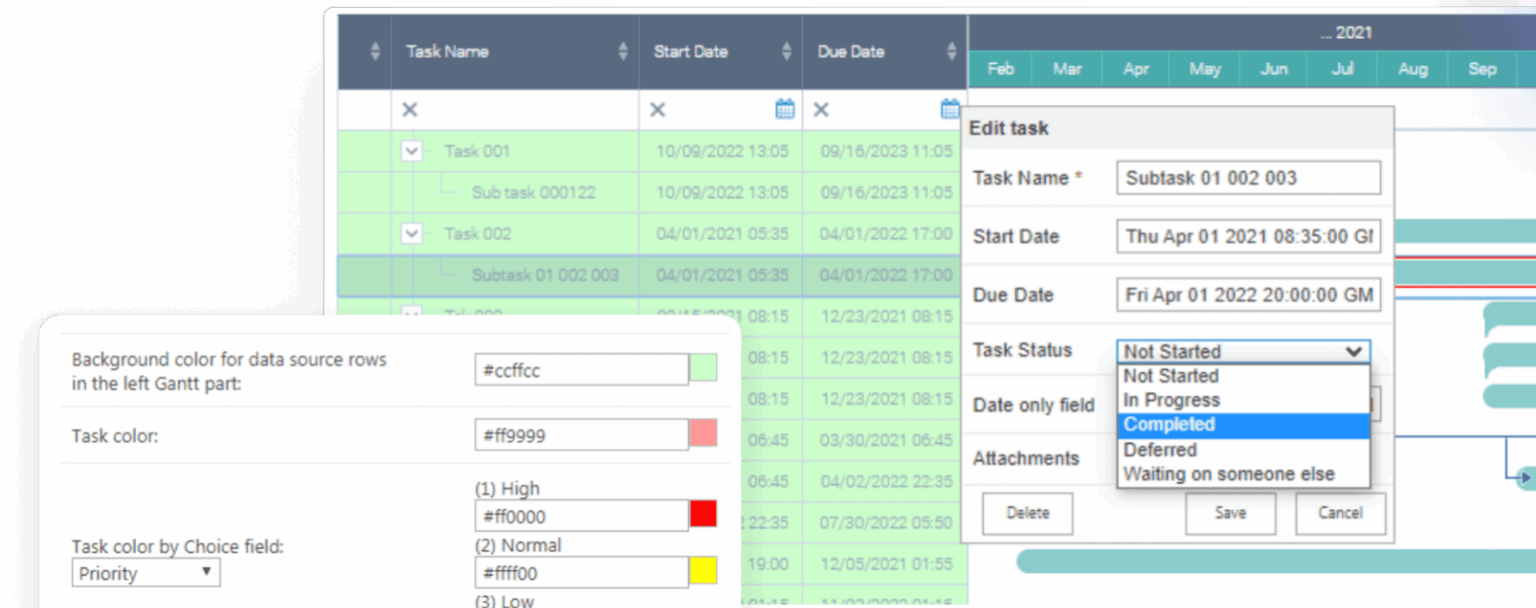Collapse the Task 002 subtask list
This screenshot has height=608, width=1536.
coord(414,233)
